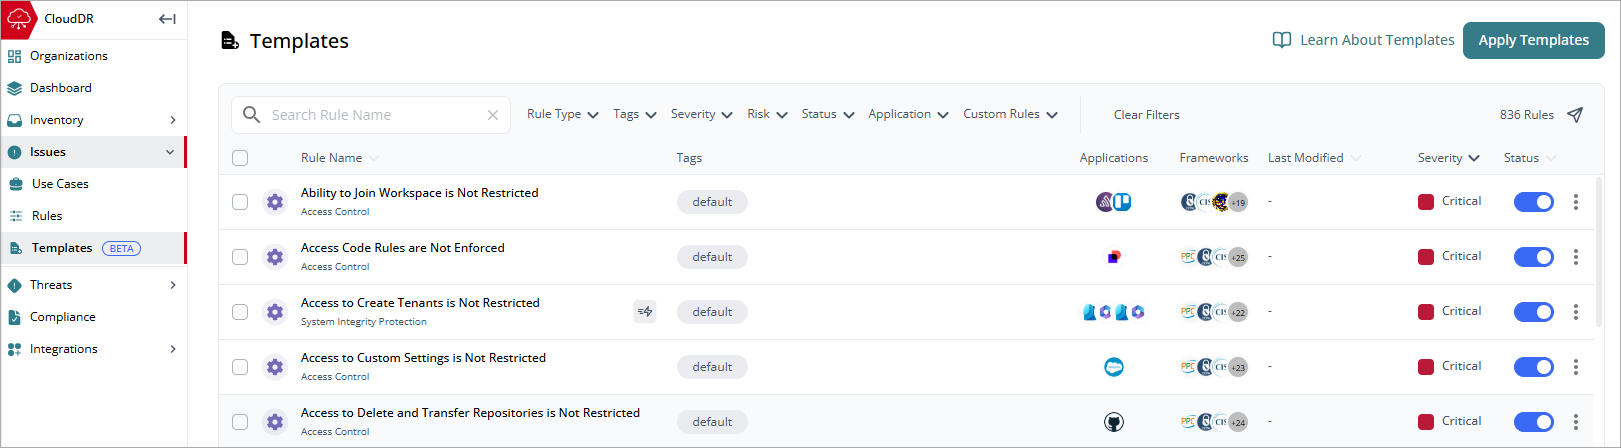Viewport: 1621px width, 448px height.
Task: Toggle status switch for Access to Custom Settings
Action: [x=1533, y=367]
